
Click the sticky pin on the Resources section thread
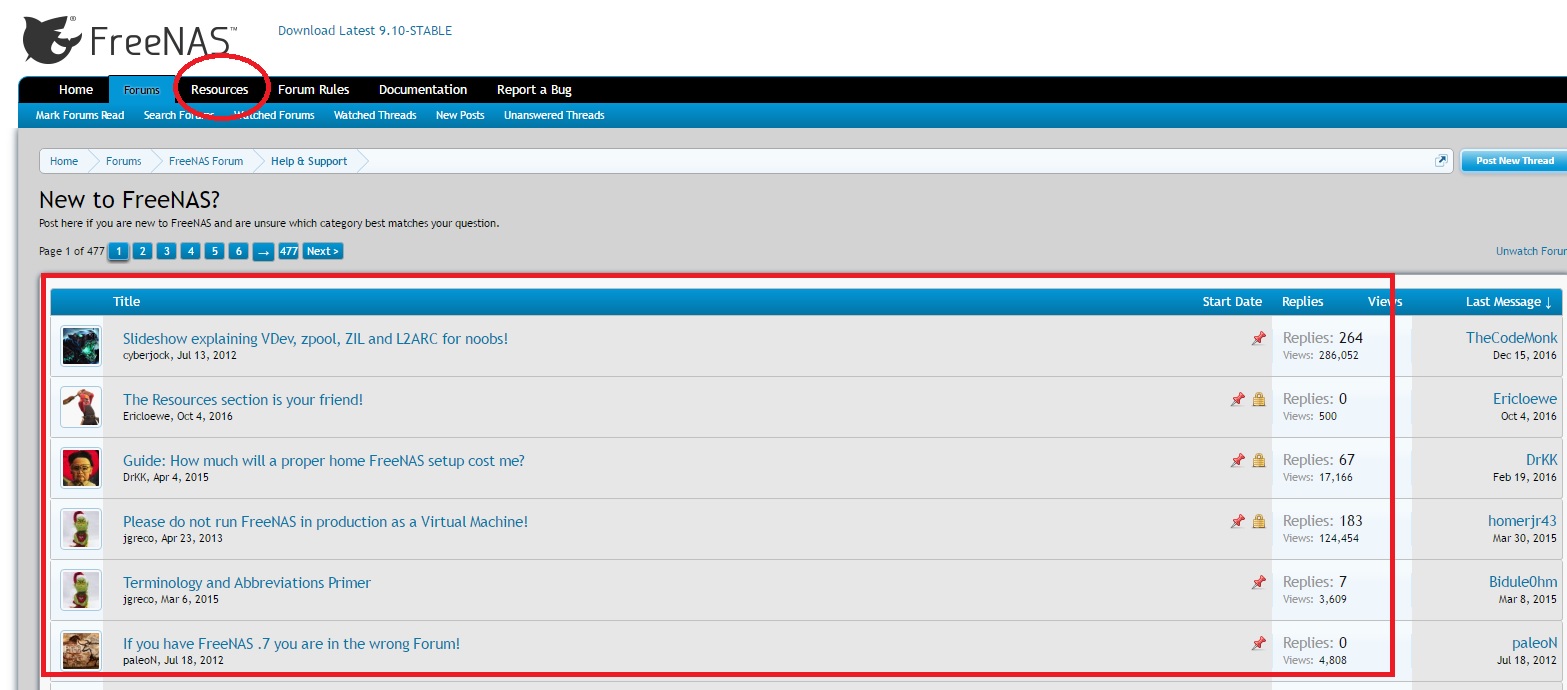[1238, 400]
